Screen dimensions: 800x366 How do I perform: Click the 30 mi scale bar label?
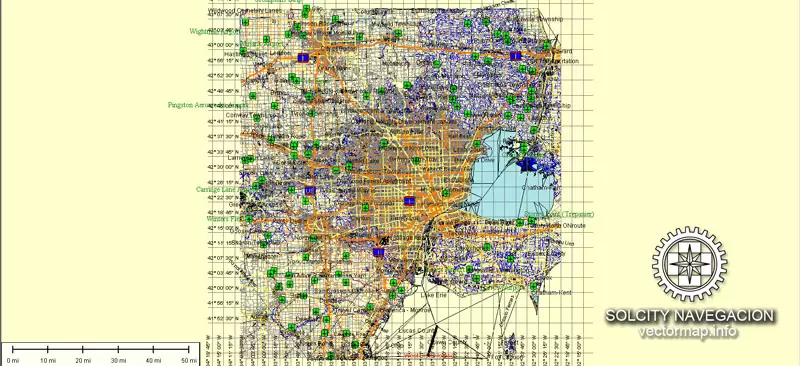[x=118, y=361]
